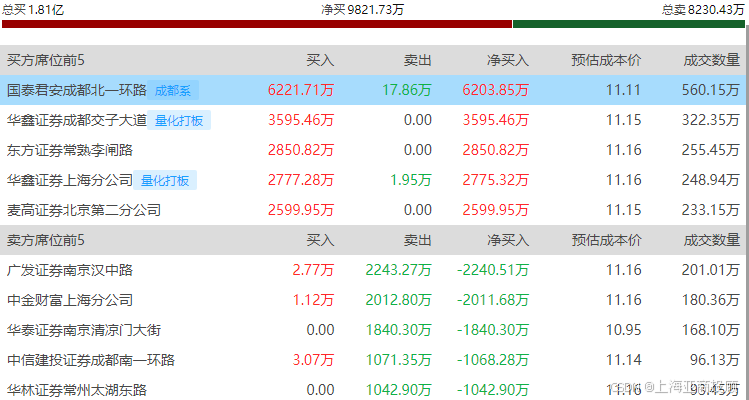The width and height of the screenshot is (749, 400).
Task: Click buy amount 2850.82万 of 东方证券常熟李闸路
Action: click(x=301, y=150)
